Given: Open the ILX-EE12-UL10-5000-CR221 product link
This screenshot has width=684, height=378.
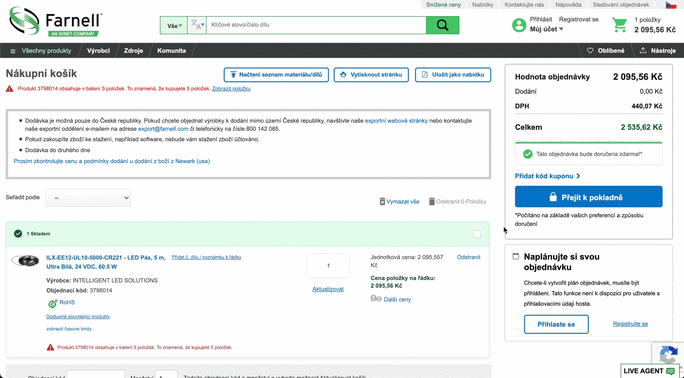Looking at the screenshot, I should pyautogui.click(x=106, y=262).
